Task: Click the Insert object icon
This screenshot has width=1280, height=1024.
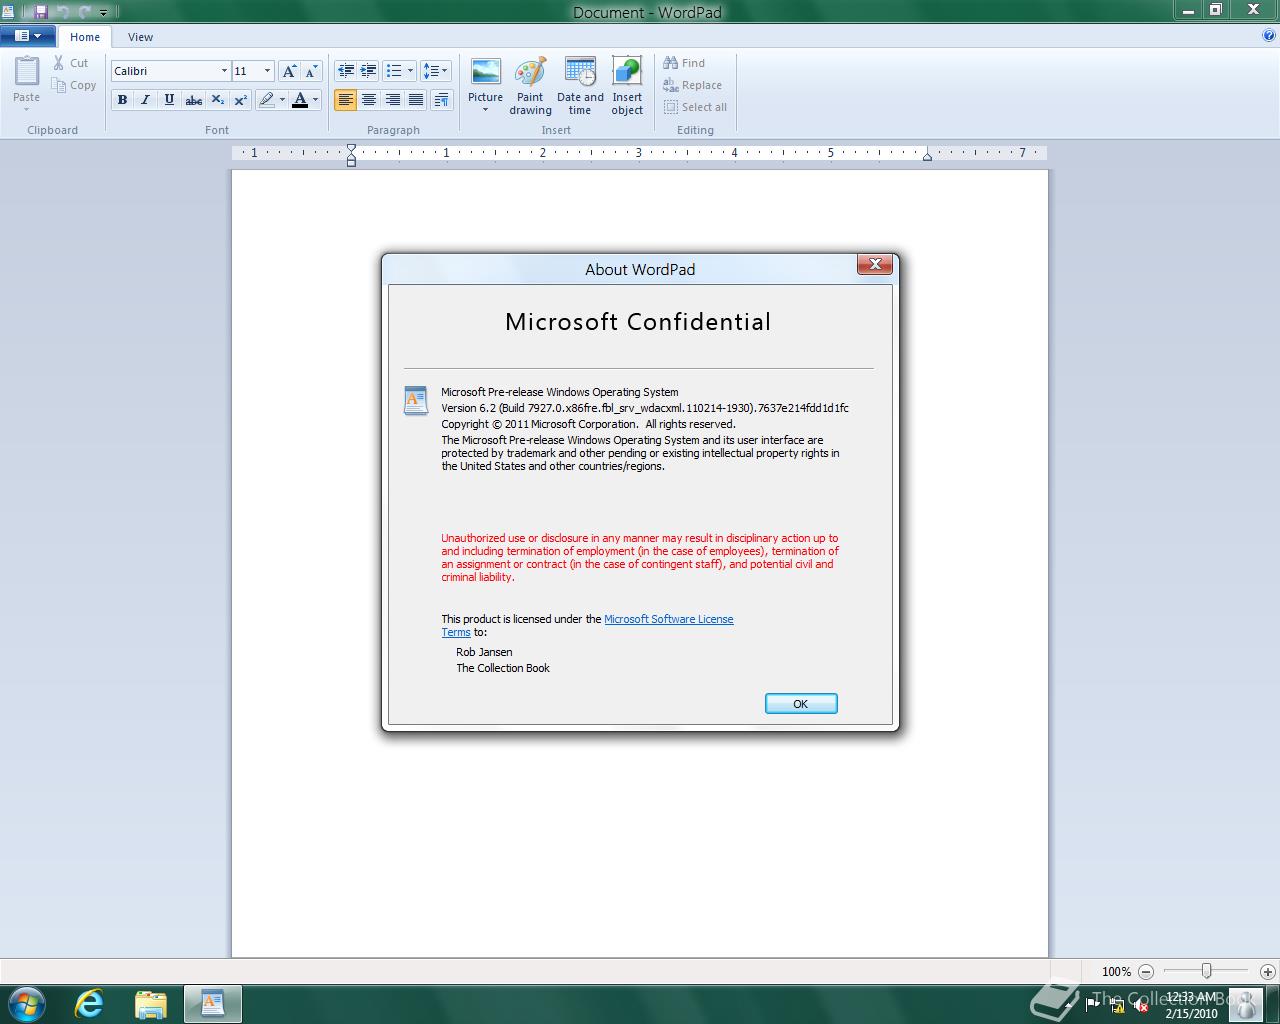Action: point(627,72)
